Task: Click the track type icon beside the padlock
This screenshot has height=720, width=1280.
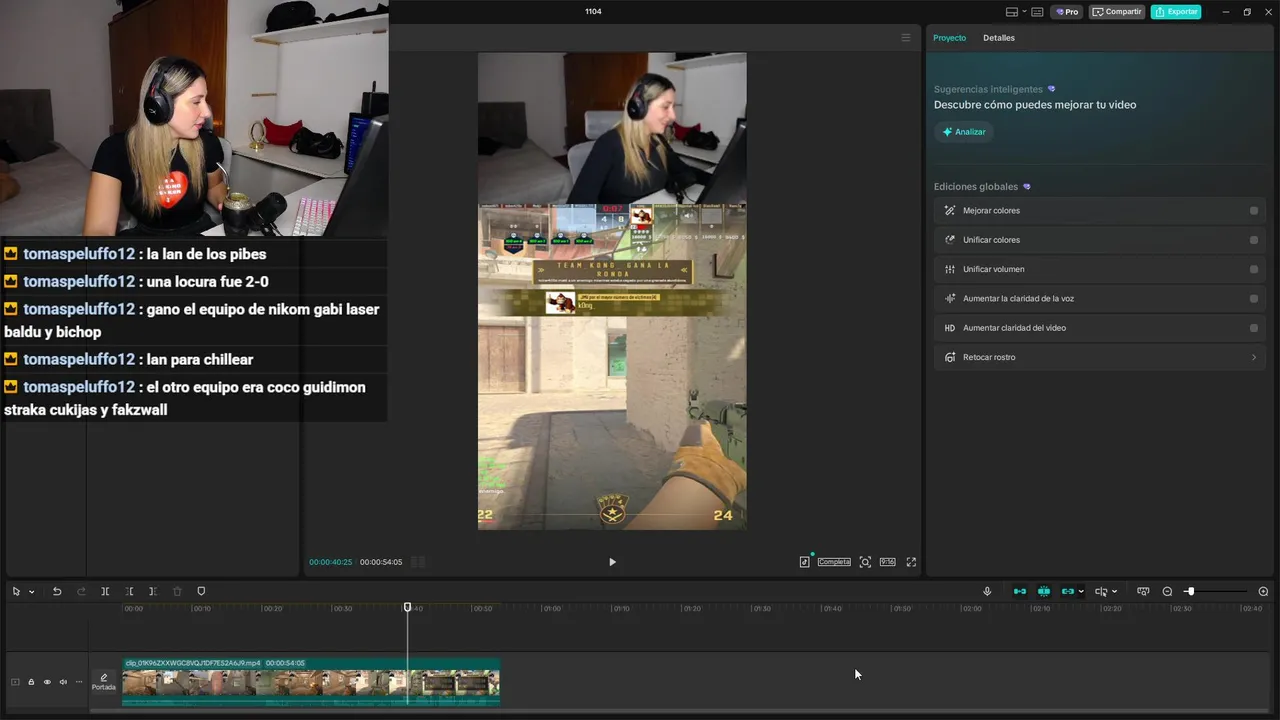Action: click(15, 682)
